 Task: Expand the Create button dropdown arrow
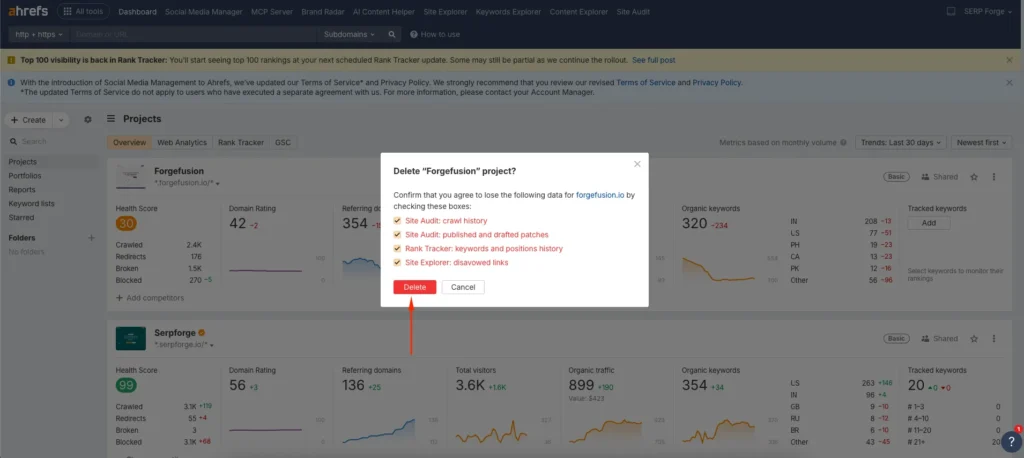(60, 120)
